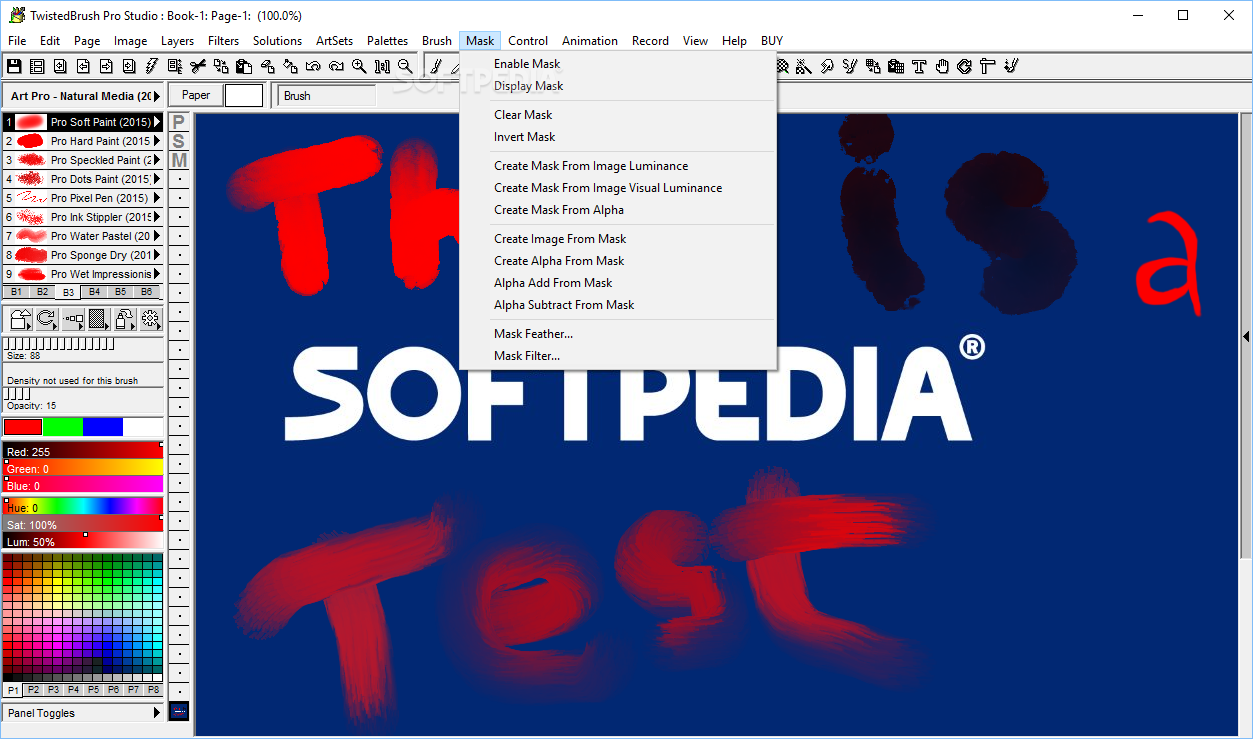Click the 1:1 zoom icon
This screenshot has width=1253, height=739.
(382, 66)
